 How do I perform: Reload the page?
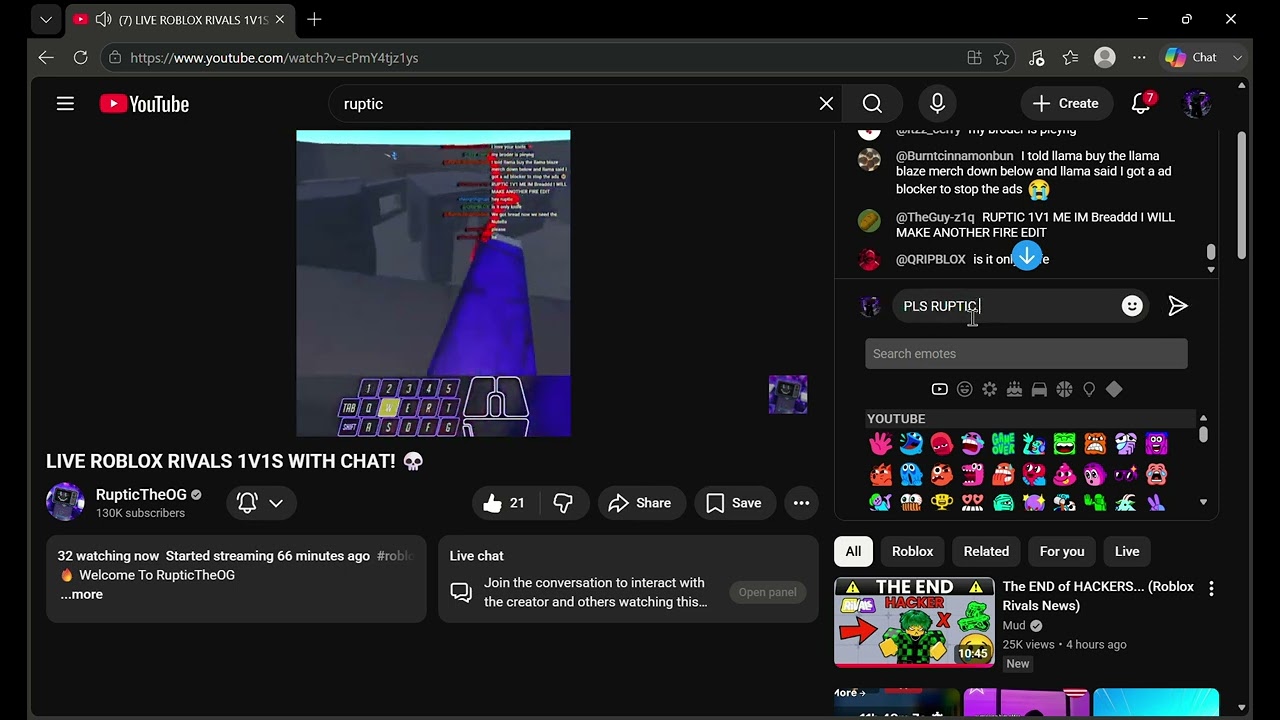click(x=81, y=58)
